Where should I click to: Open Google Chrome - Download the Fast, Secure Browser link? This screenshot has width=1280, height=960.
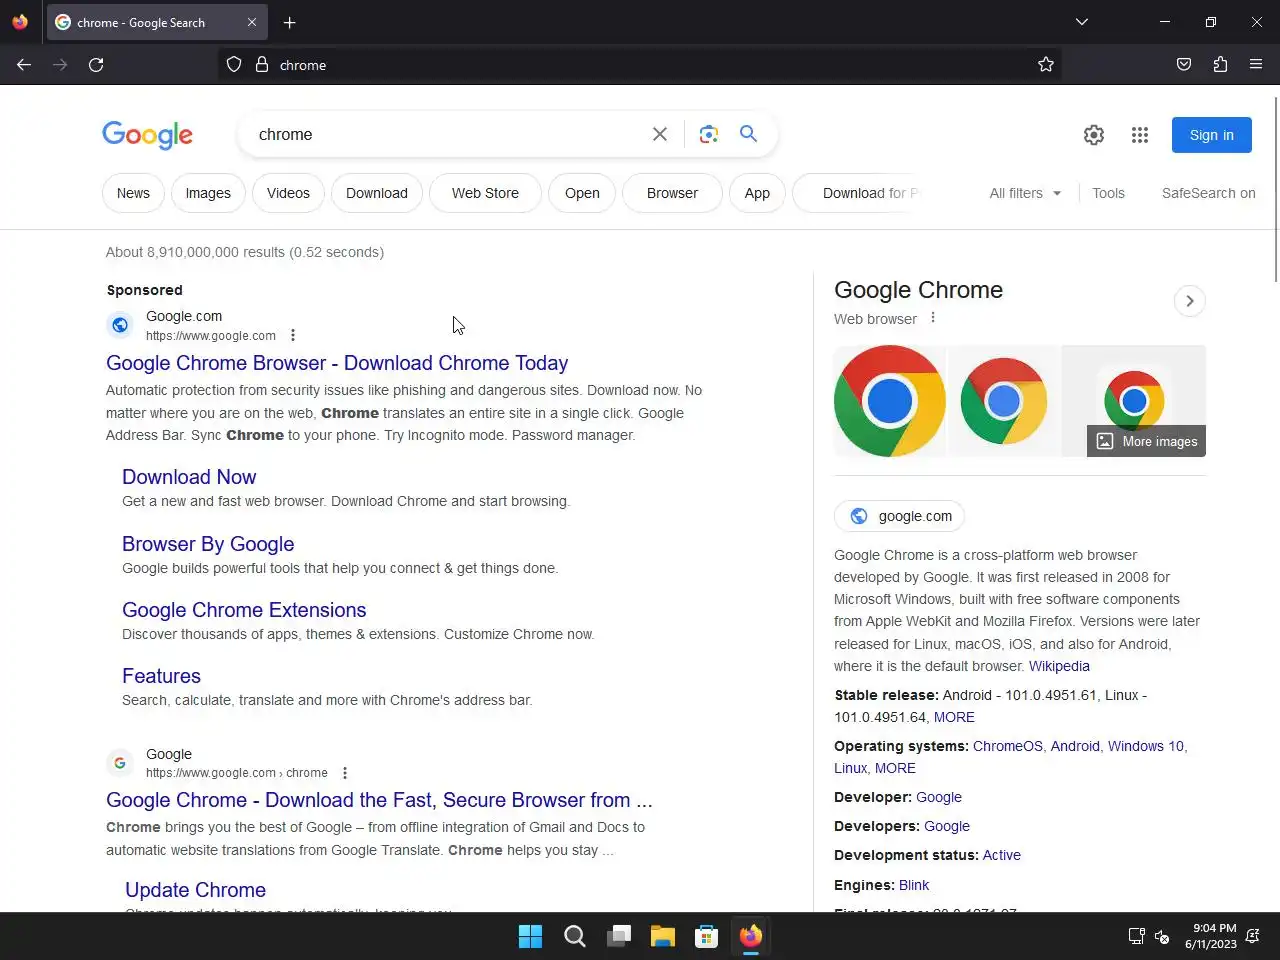[x=379, y=800]
